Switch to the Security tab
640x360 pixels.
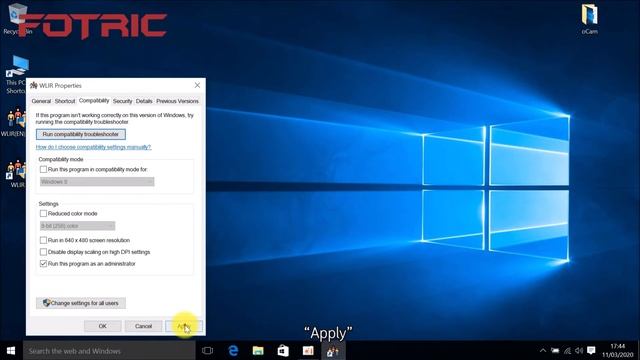coord(122,101)
